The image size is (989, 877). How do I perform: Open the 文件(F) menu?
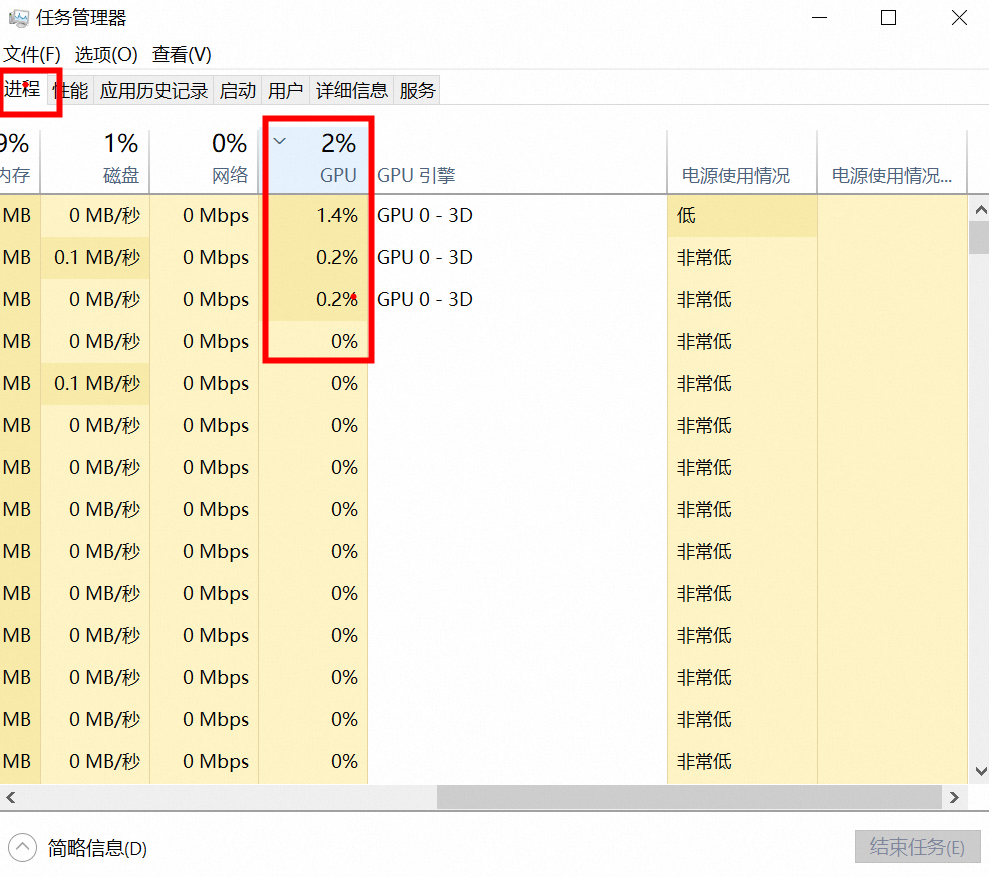32,54
